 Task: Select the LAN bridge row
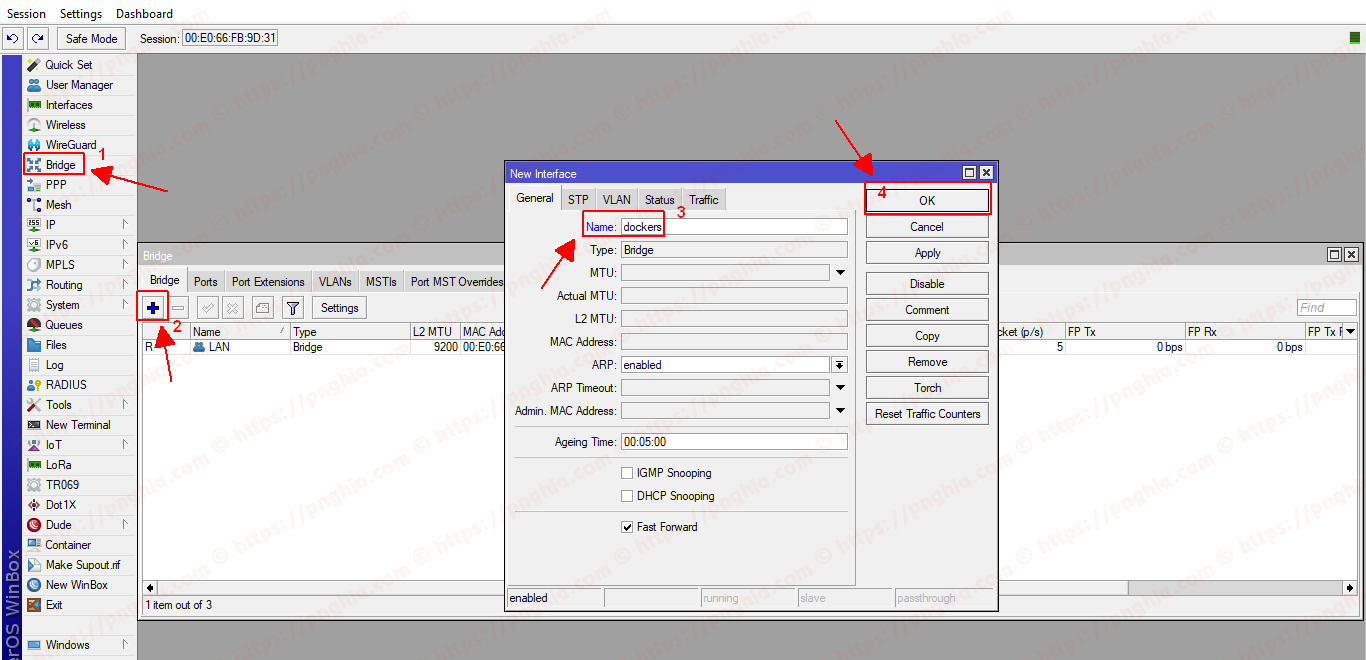click(x=750, y=347)
